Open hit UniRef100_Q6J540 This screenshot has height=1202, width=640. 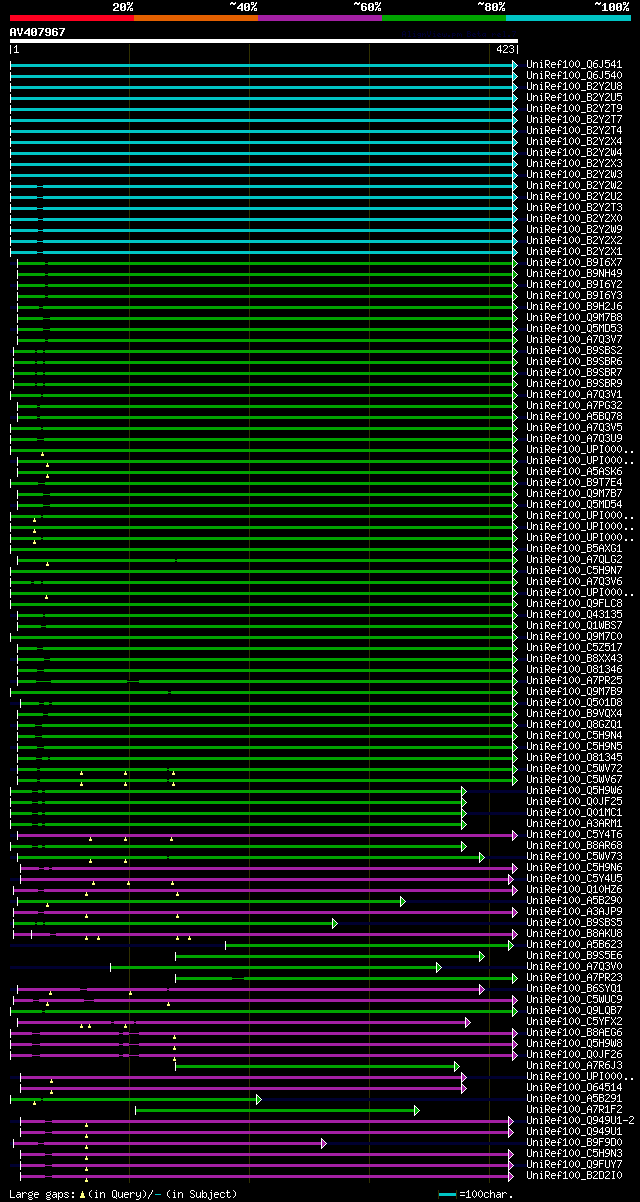tap(575, 75)
